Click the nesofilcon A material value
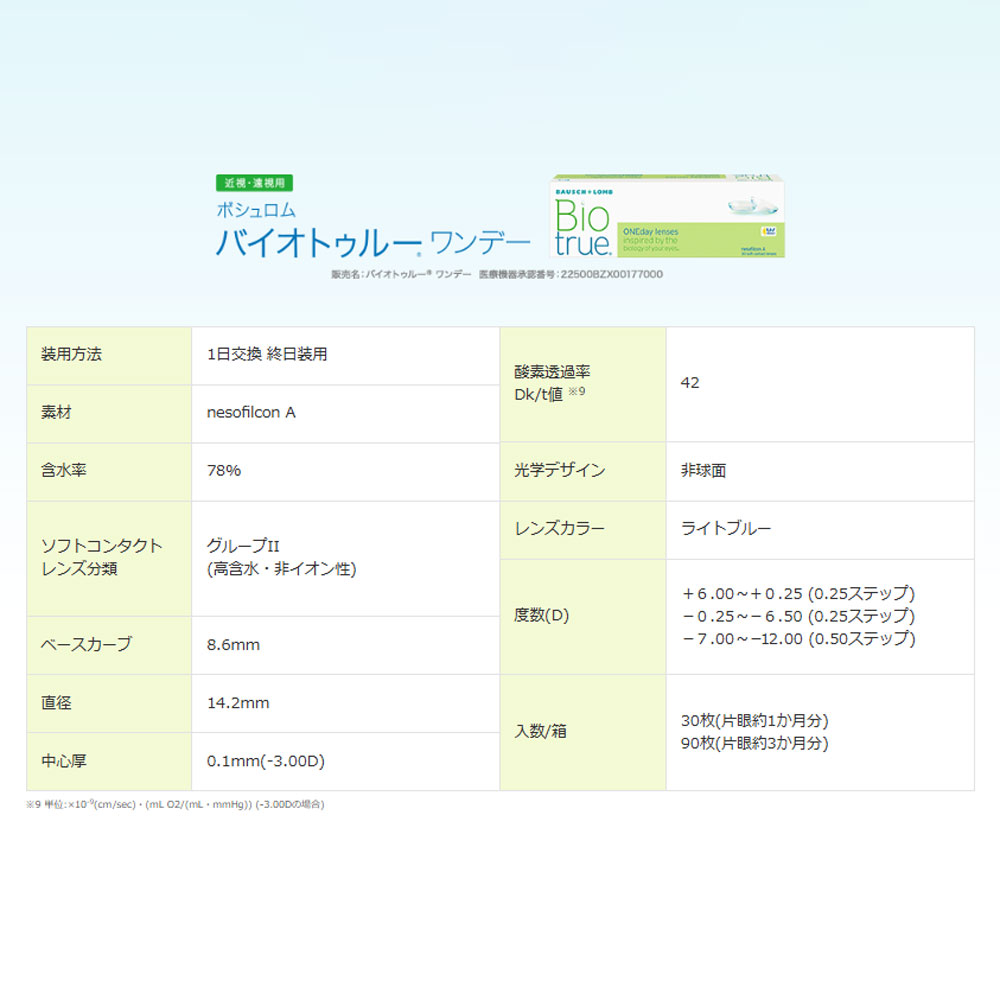Viewport: 1000px width, 1000px height. [251, 412]
